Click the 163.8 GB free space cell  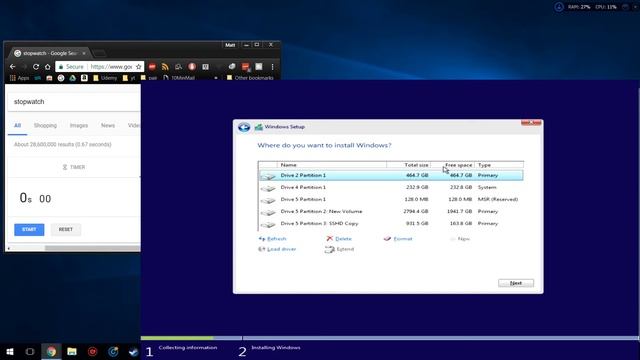click(461, 224)
